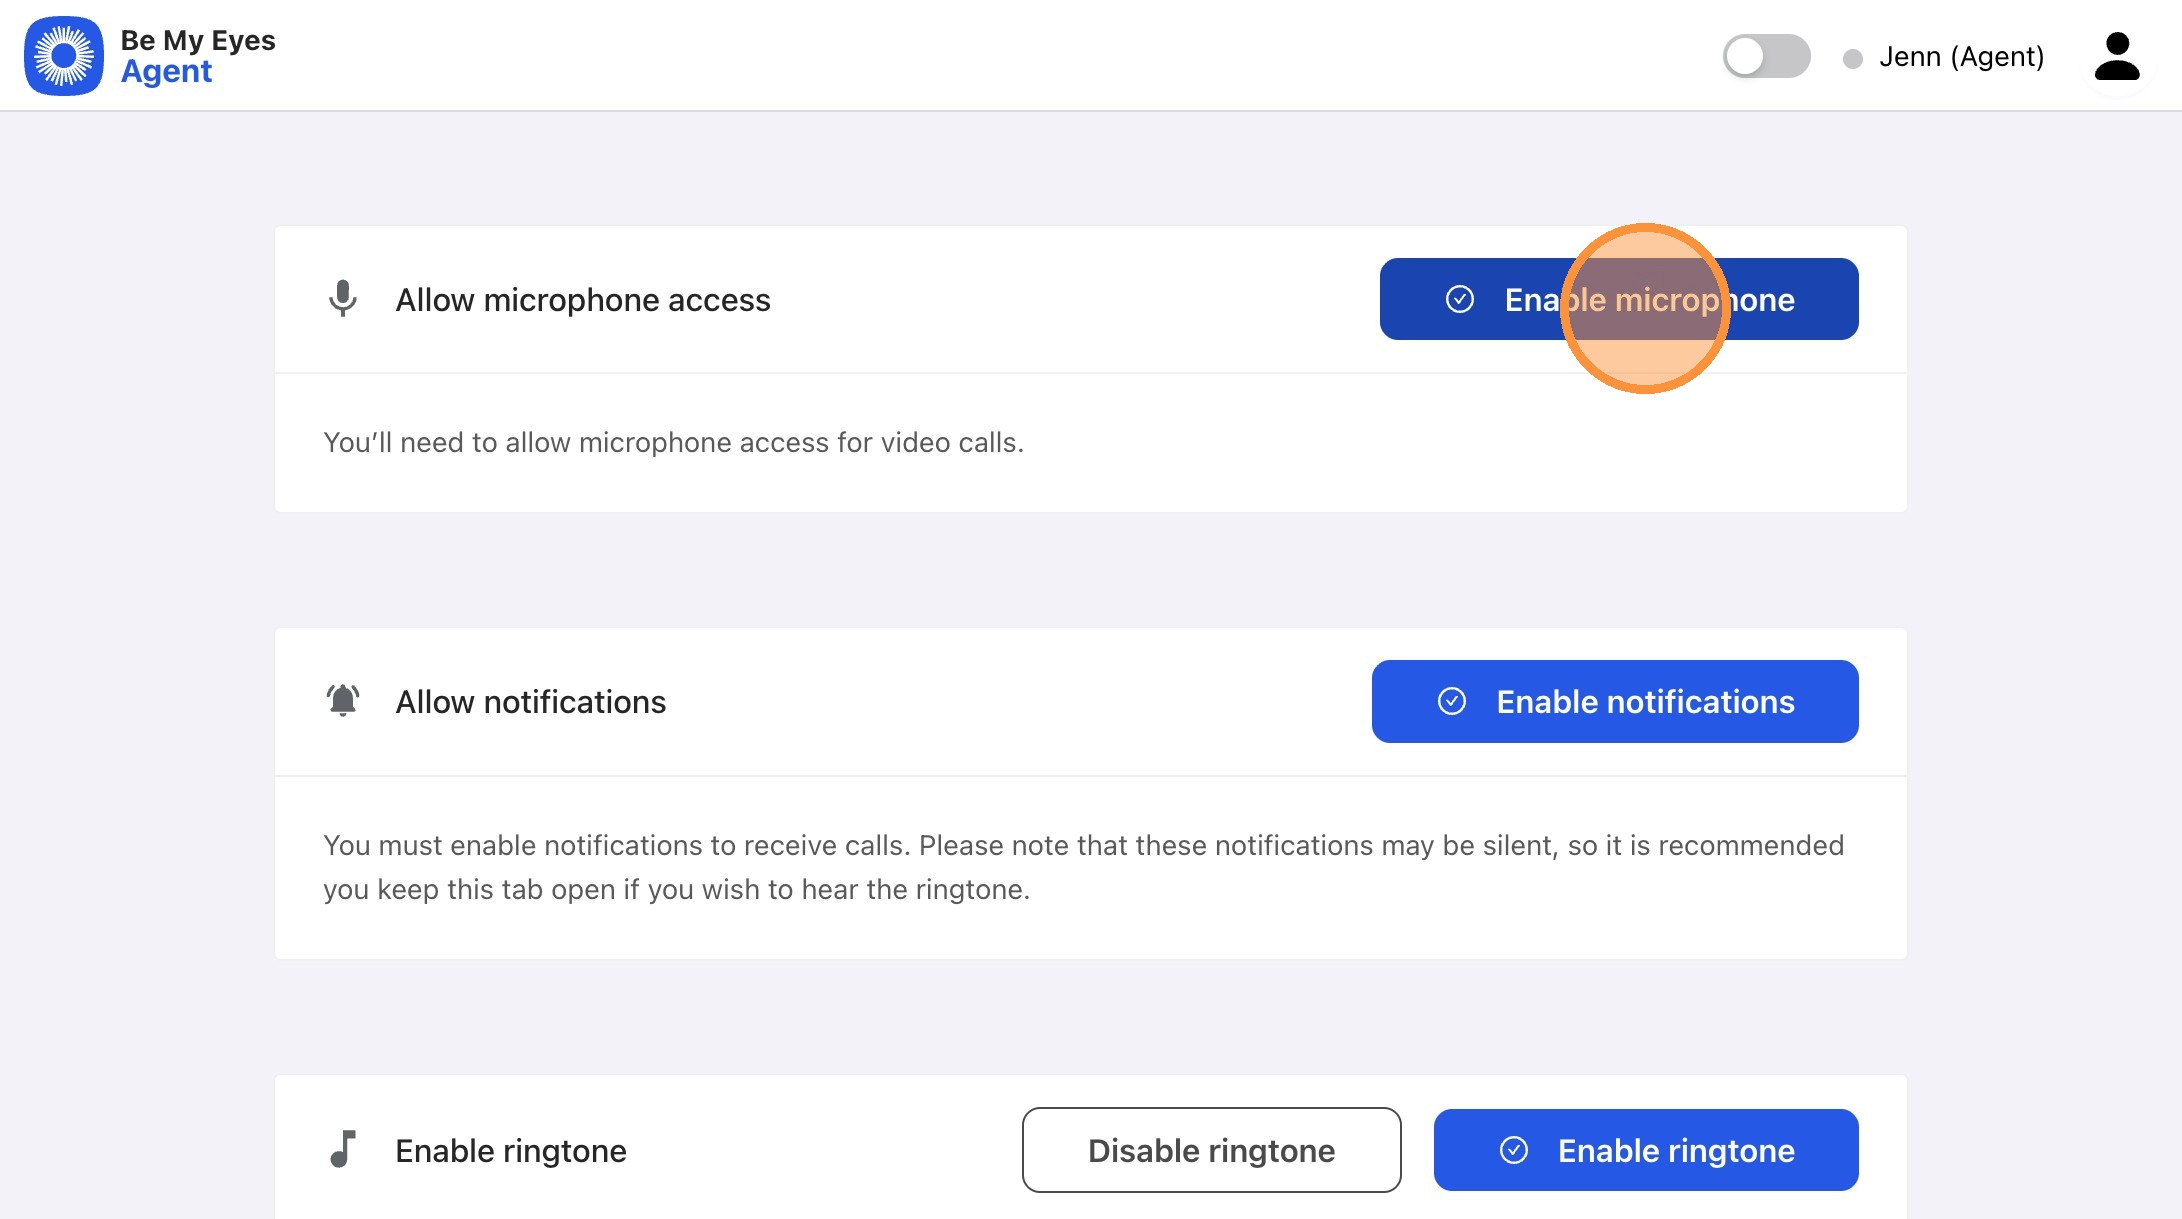
Task: Click the Jenn (Agent) name label
Action: point(1961,57)
